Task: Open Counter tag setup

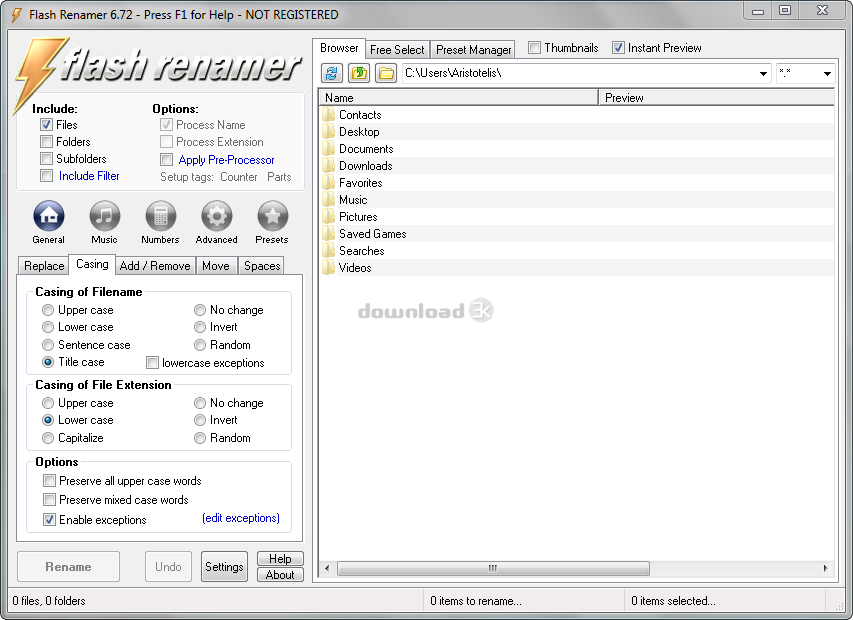Action: click(x=238, y=177)
